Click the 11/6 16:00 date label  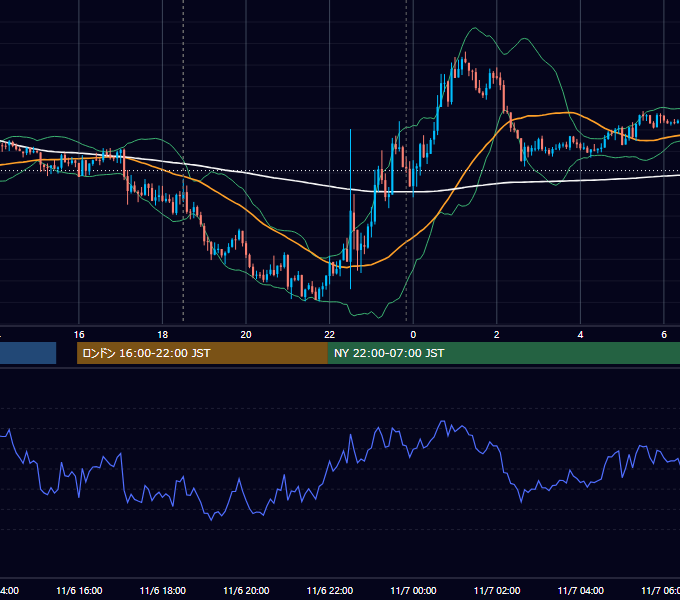(x=79, y=590)
